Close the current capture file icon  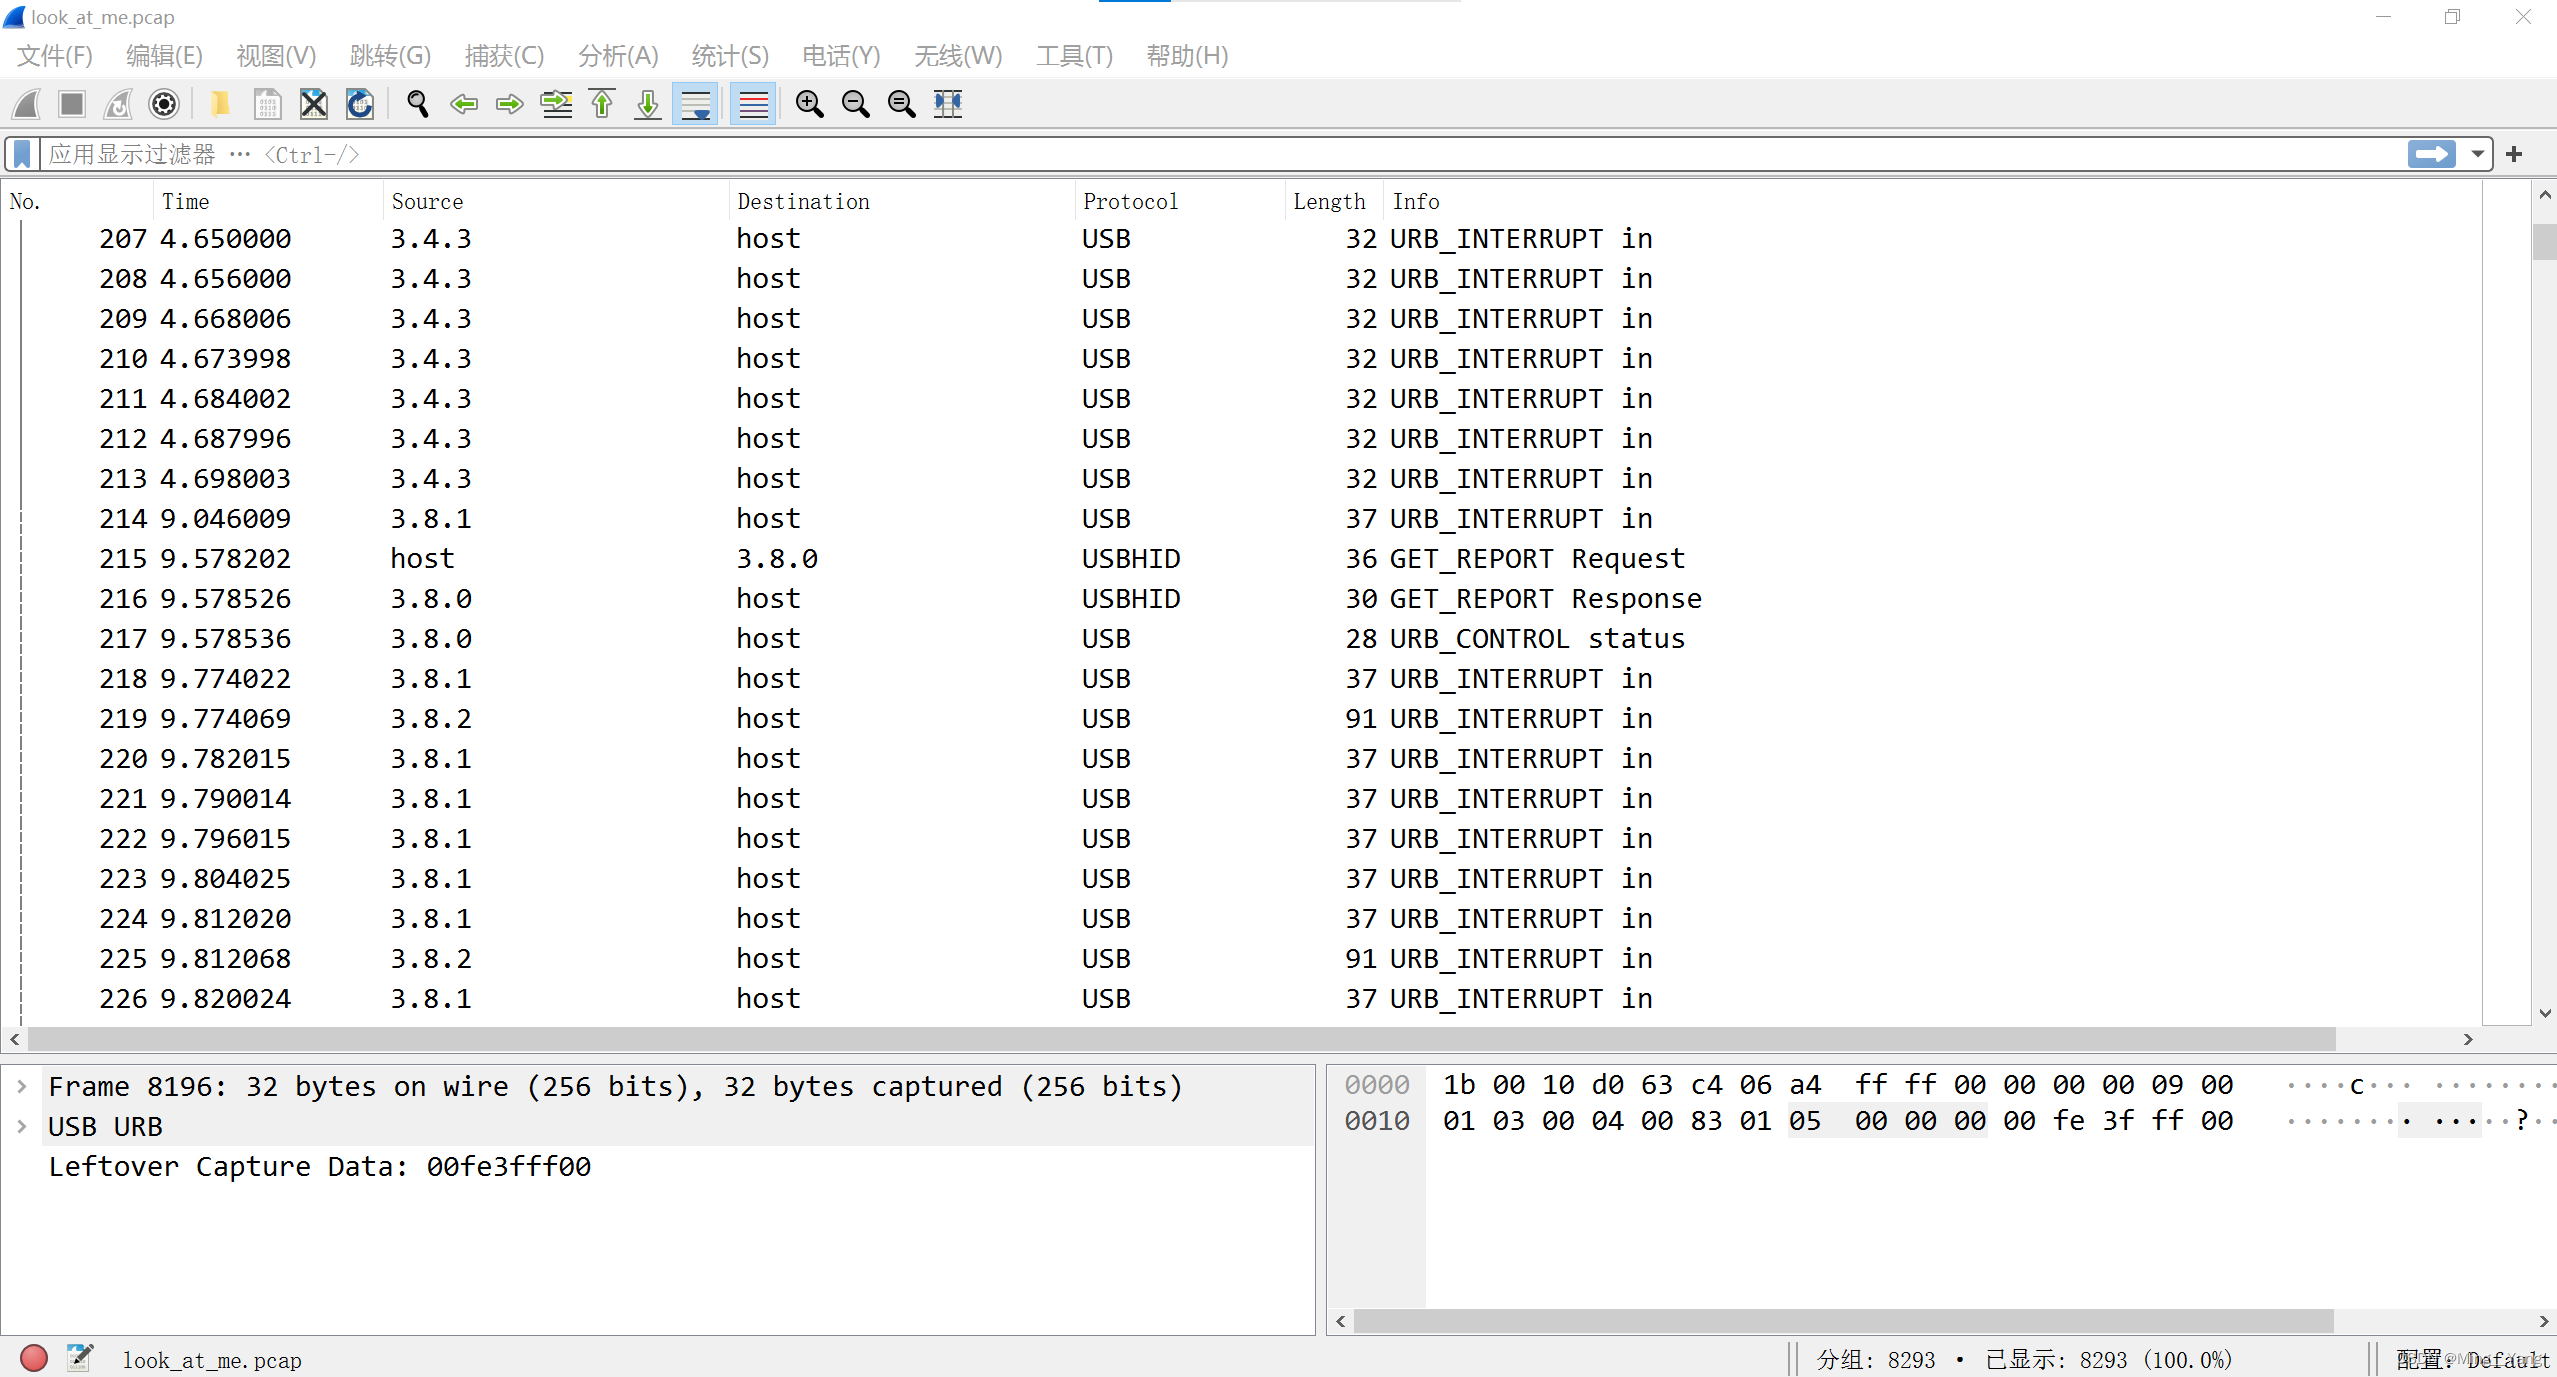coord(313,104)
